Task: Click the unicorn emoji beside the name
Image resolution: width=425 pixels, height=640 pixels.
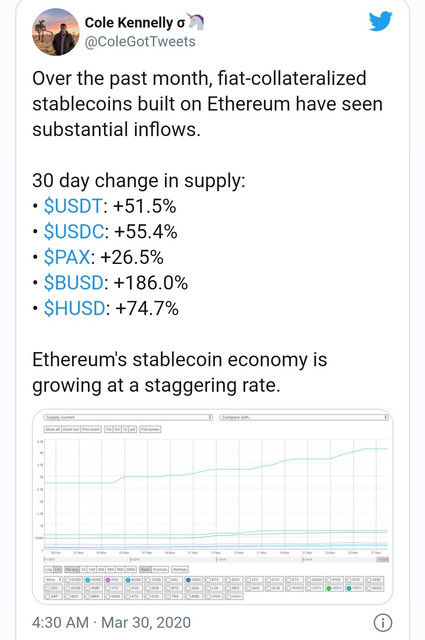Action: pos(196,22)
